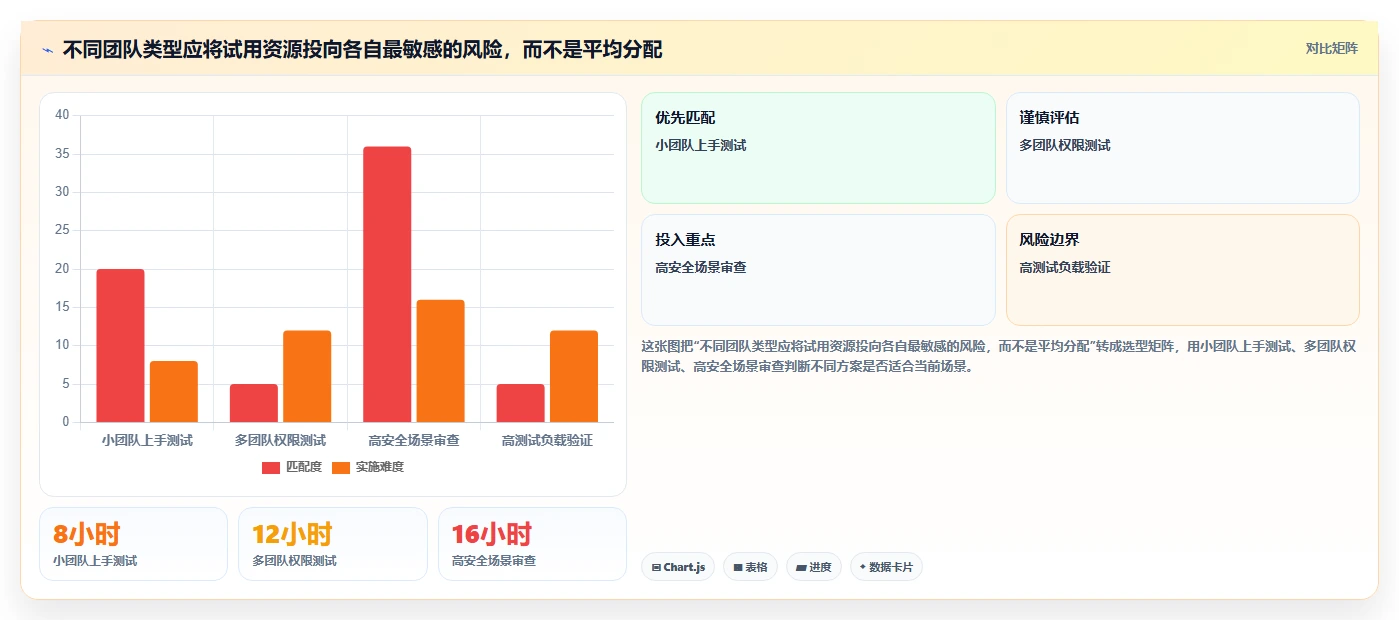Click the orange bar for 高测试负载验证
1399x620 pixels.
point(574,376)
